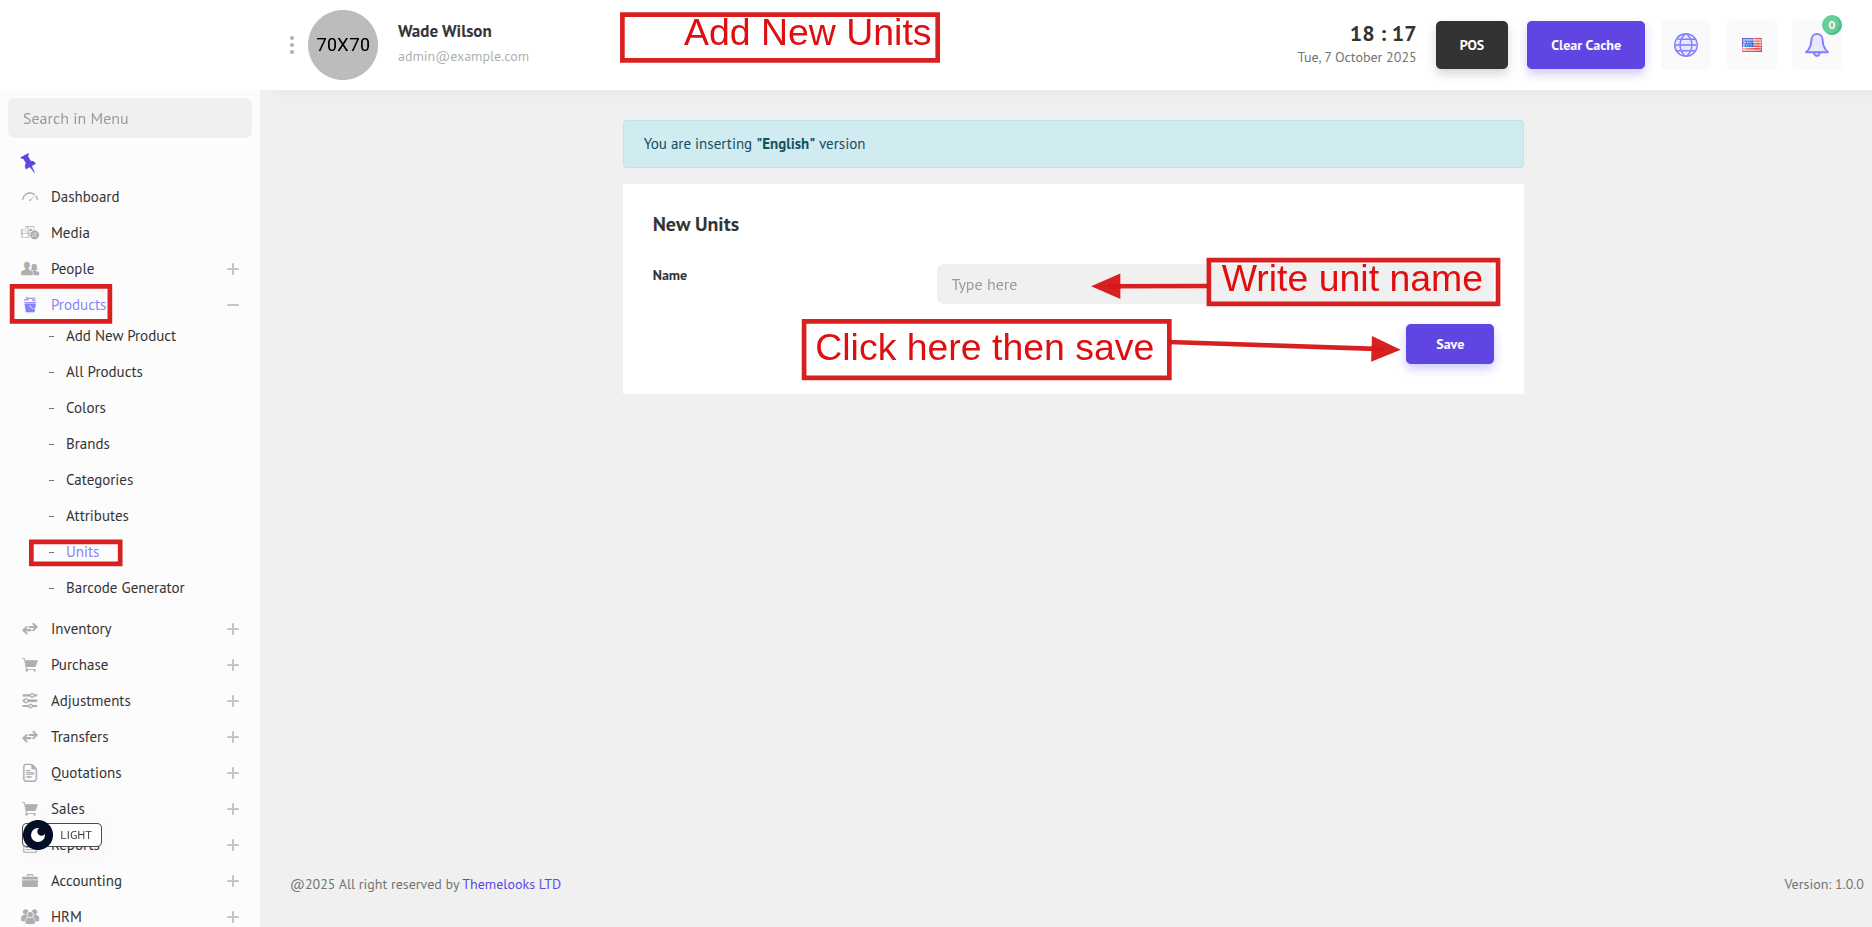Go to All Products page
Image resolution: width=1872 pixels, height=927 pixels.
(104, 372)
